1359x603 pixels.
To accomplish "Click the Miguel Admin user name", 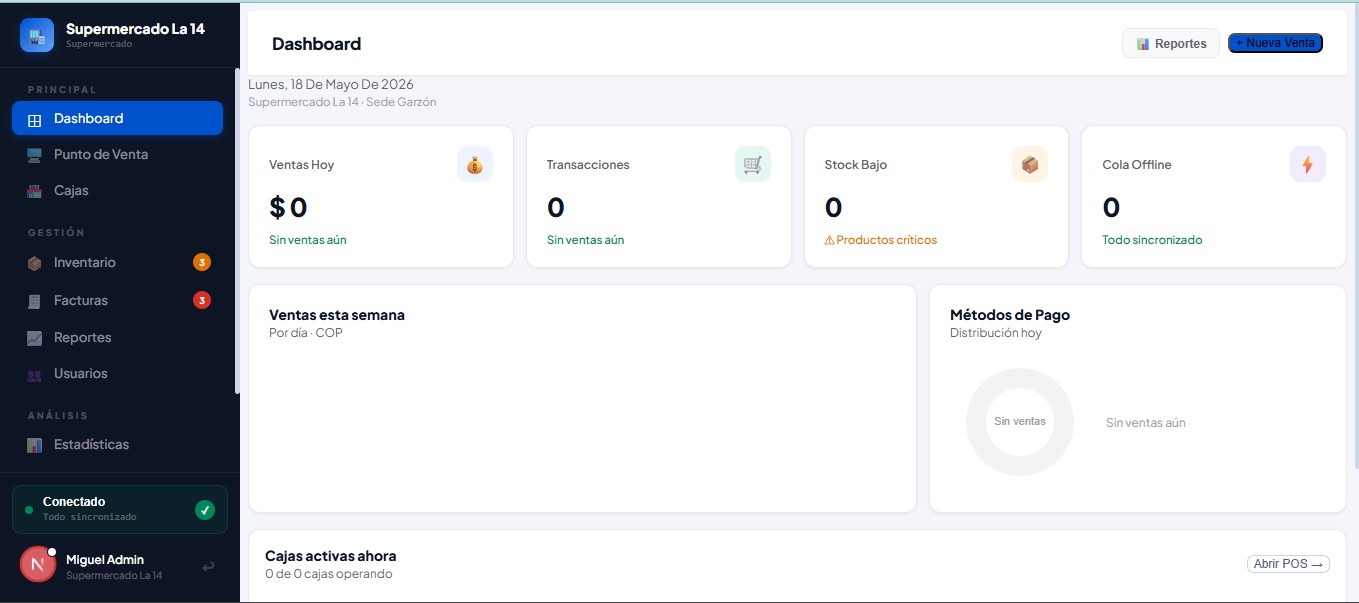I will 105,560.
